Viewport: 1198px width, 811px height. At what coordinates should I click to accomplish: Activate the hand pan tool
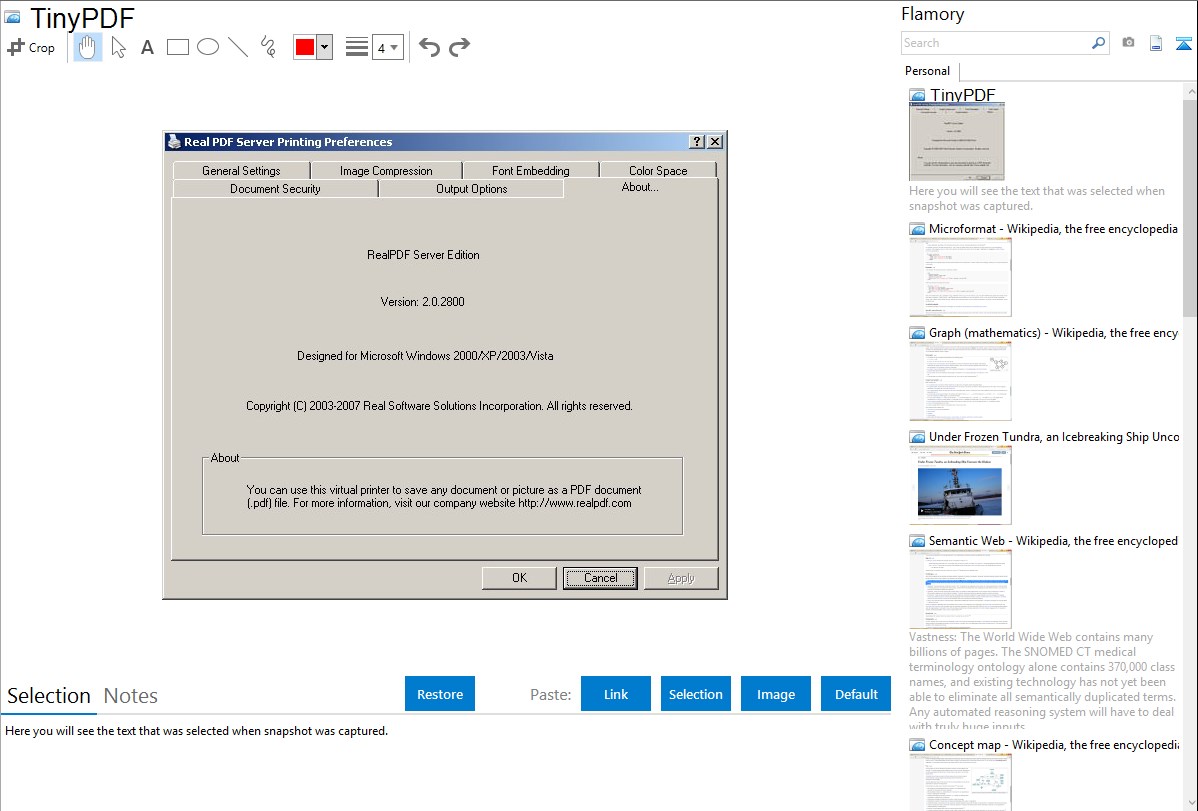coord(88,47)
